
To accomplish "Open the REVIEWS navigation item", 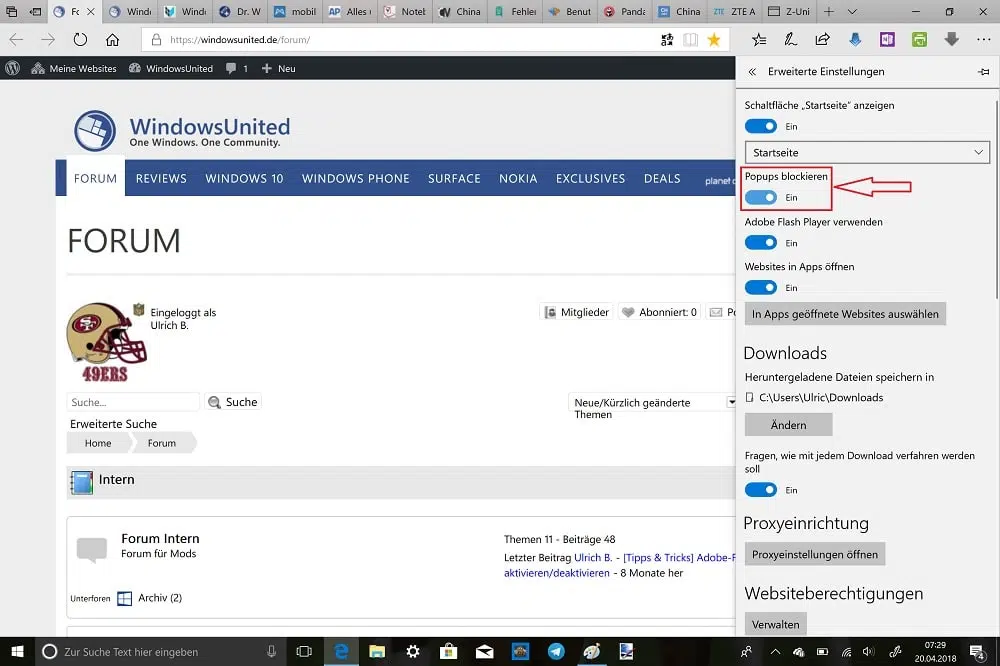I will (161, 179).
